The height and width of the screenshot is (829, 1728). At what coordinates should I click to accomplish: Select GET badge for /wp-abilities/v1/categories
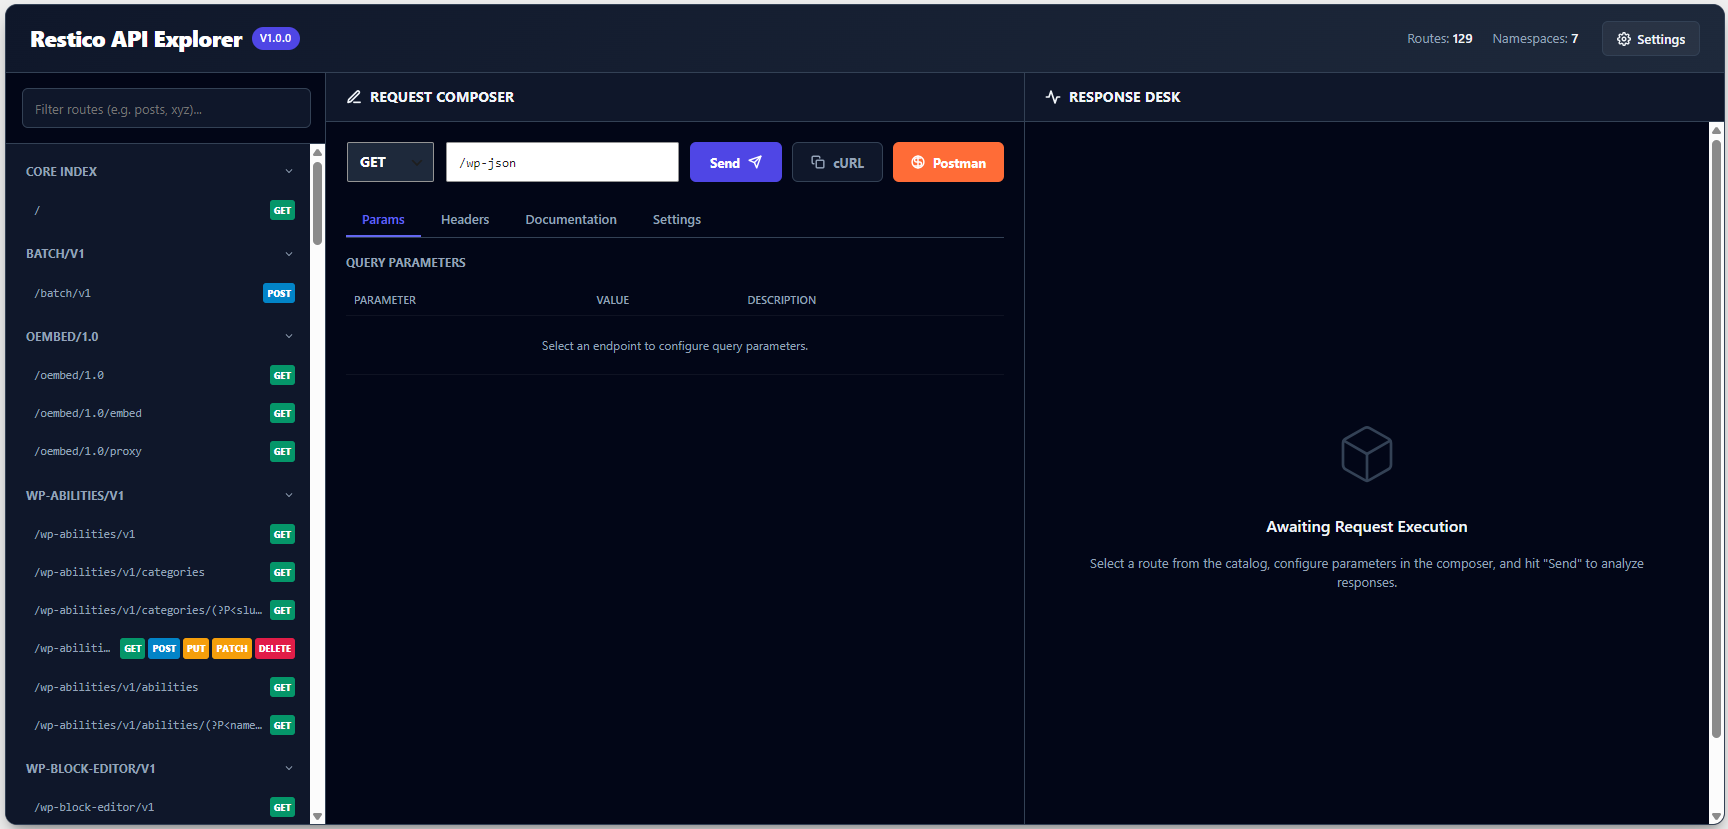[x=283, y=572]
